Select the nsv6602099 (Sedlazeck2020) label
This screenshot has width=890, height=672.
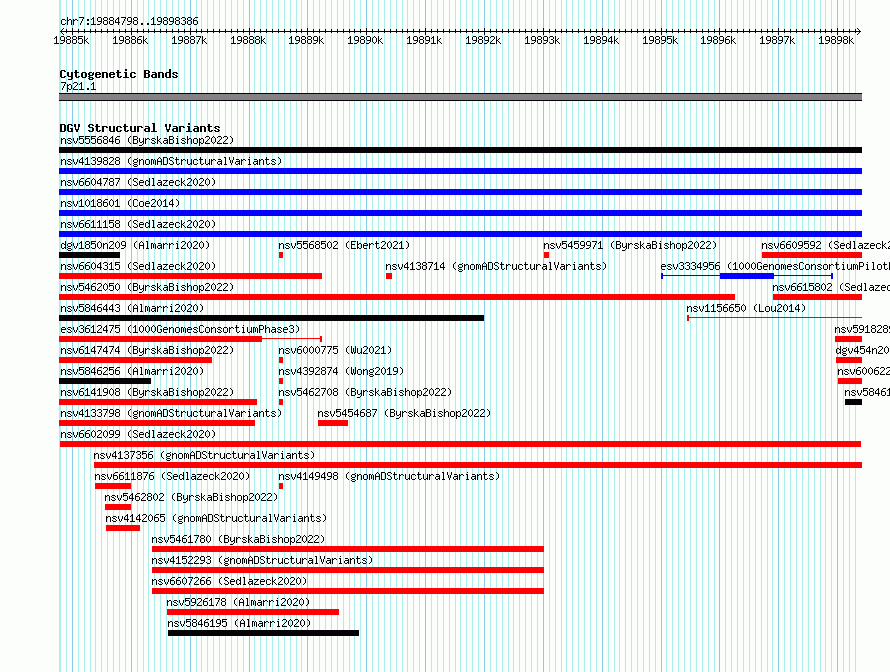138,434
